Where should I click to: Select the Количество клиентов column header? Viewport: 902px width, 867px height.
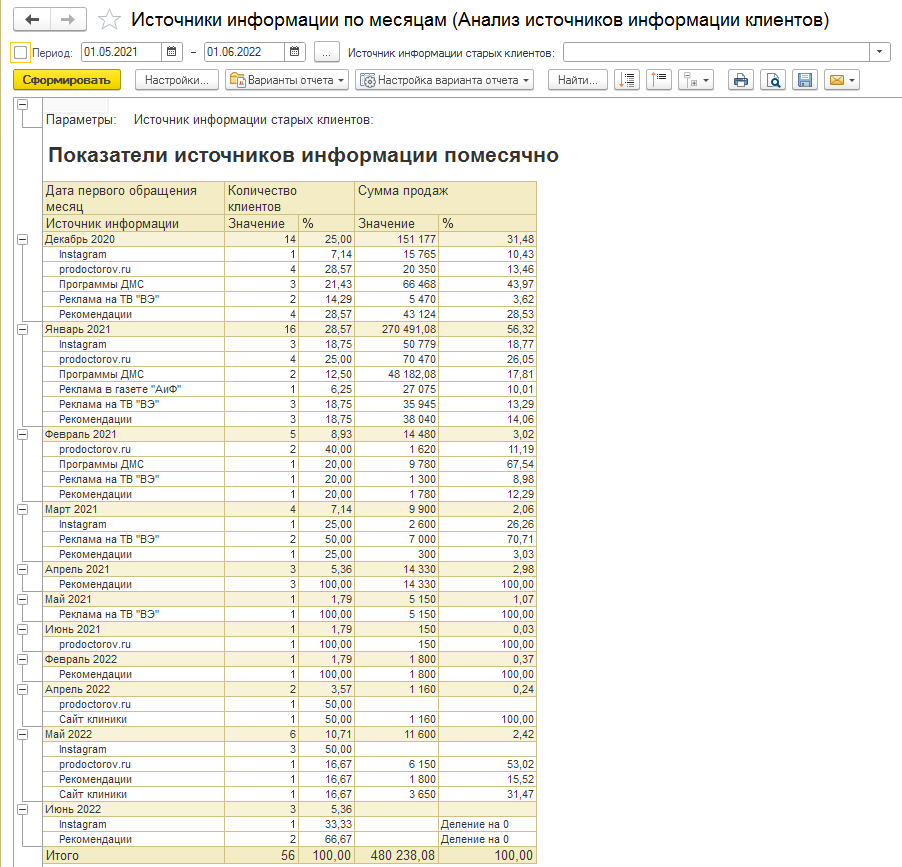289,198
